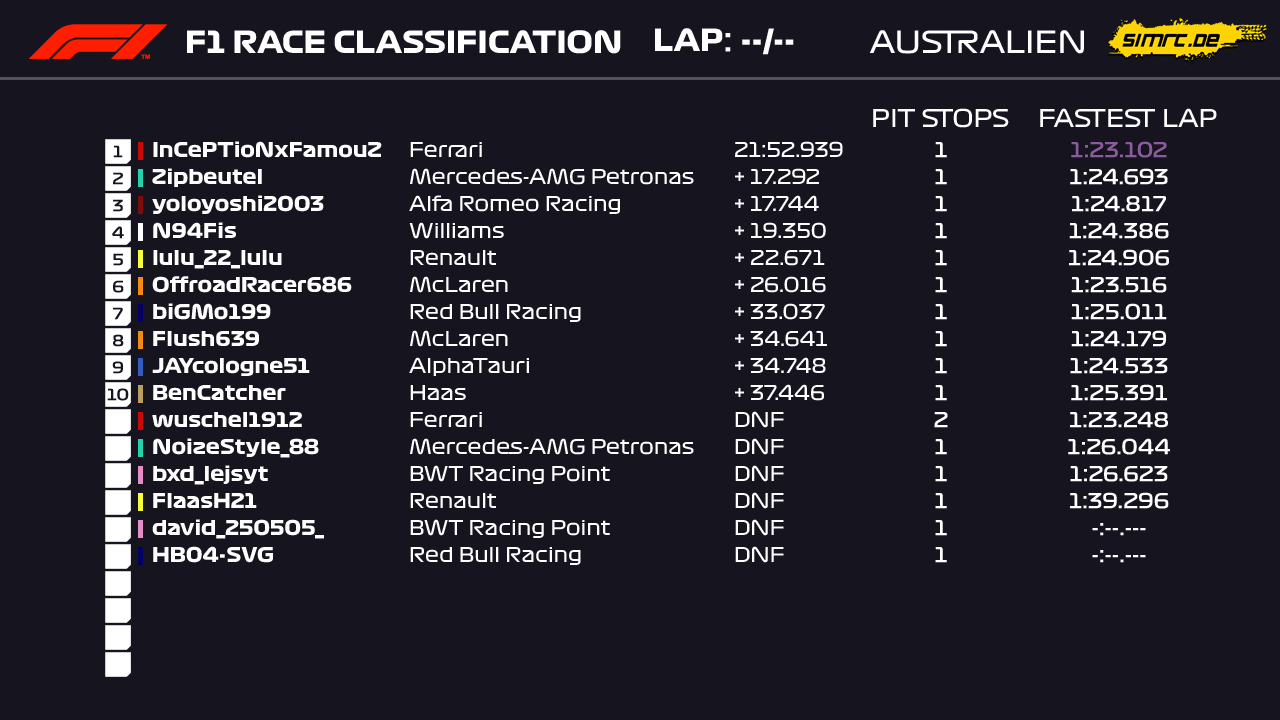Screen dimensions: 1280x720
Task: Click the F1 RACE CLASSIFICATION title
Action: coord(403,42)
